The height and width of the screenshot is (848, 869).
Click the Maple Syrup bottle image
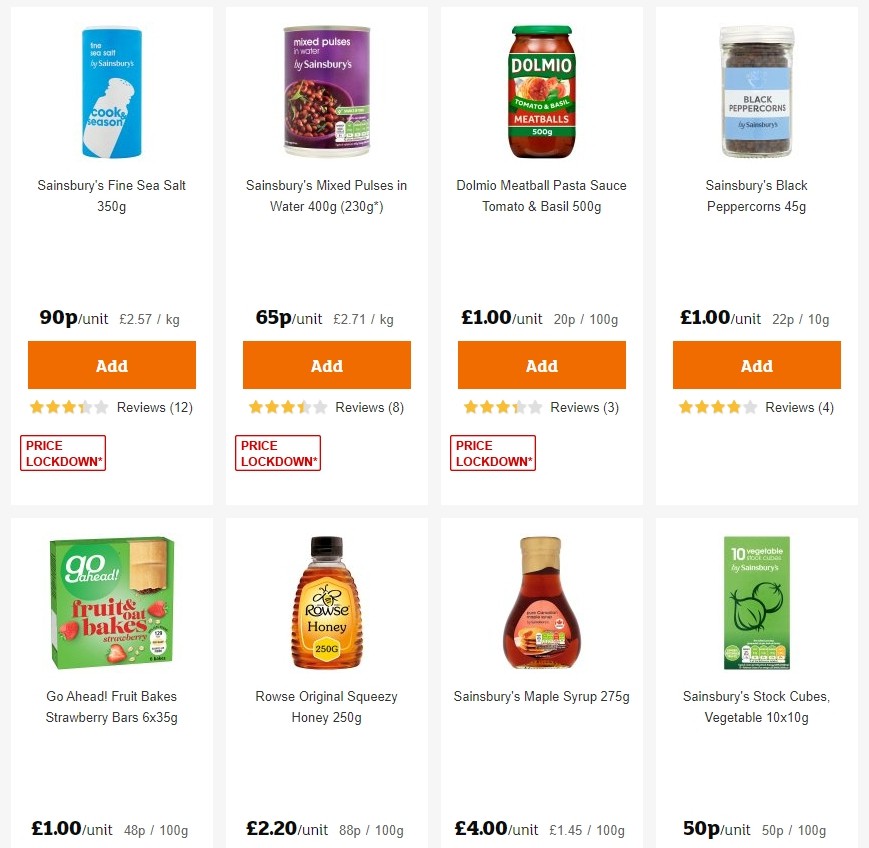point(541,600)
